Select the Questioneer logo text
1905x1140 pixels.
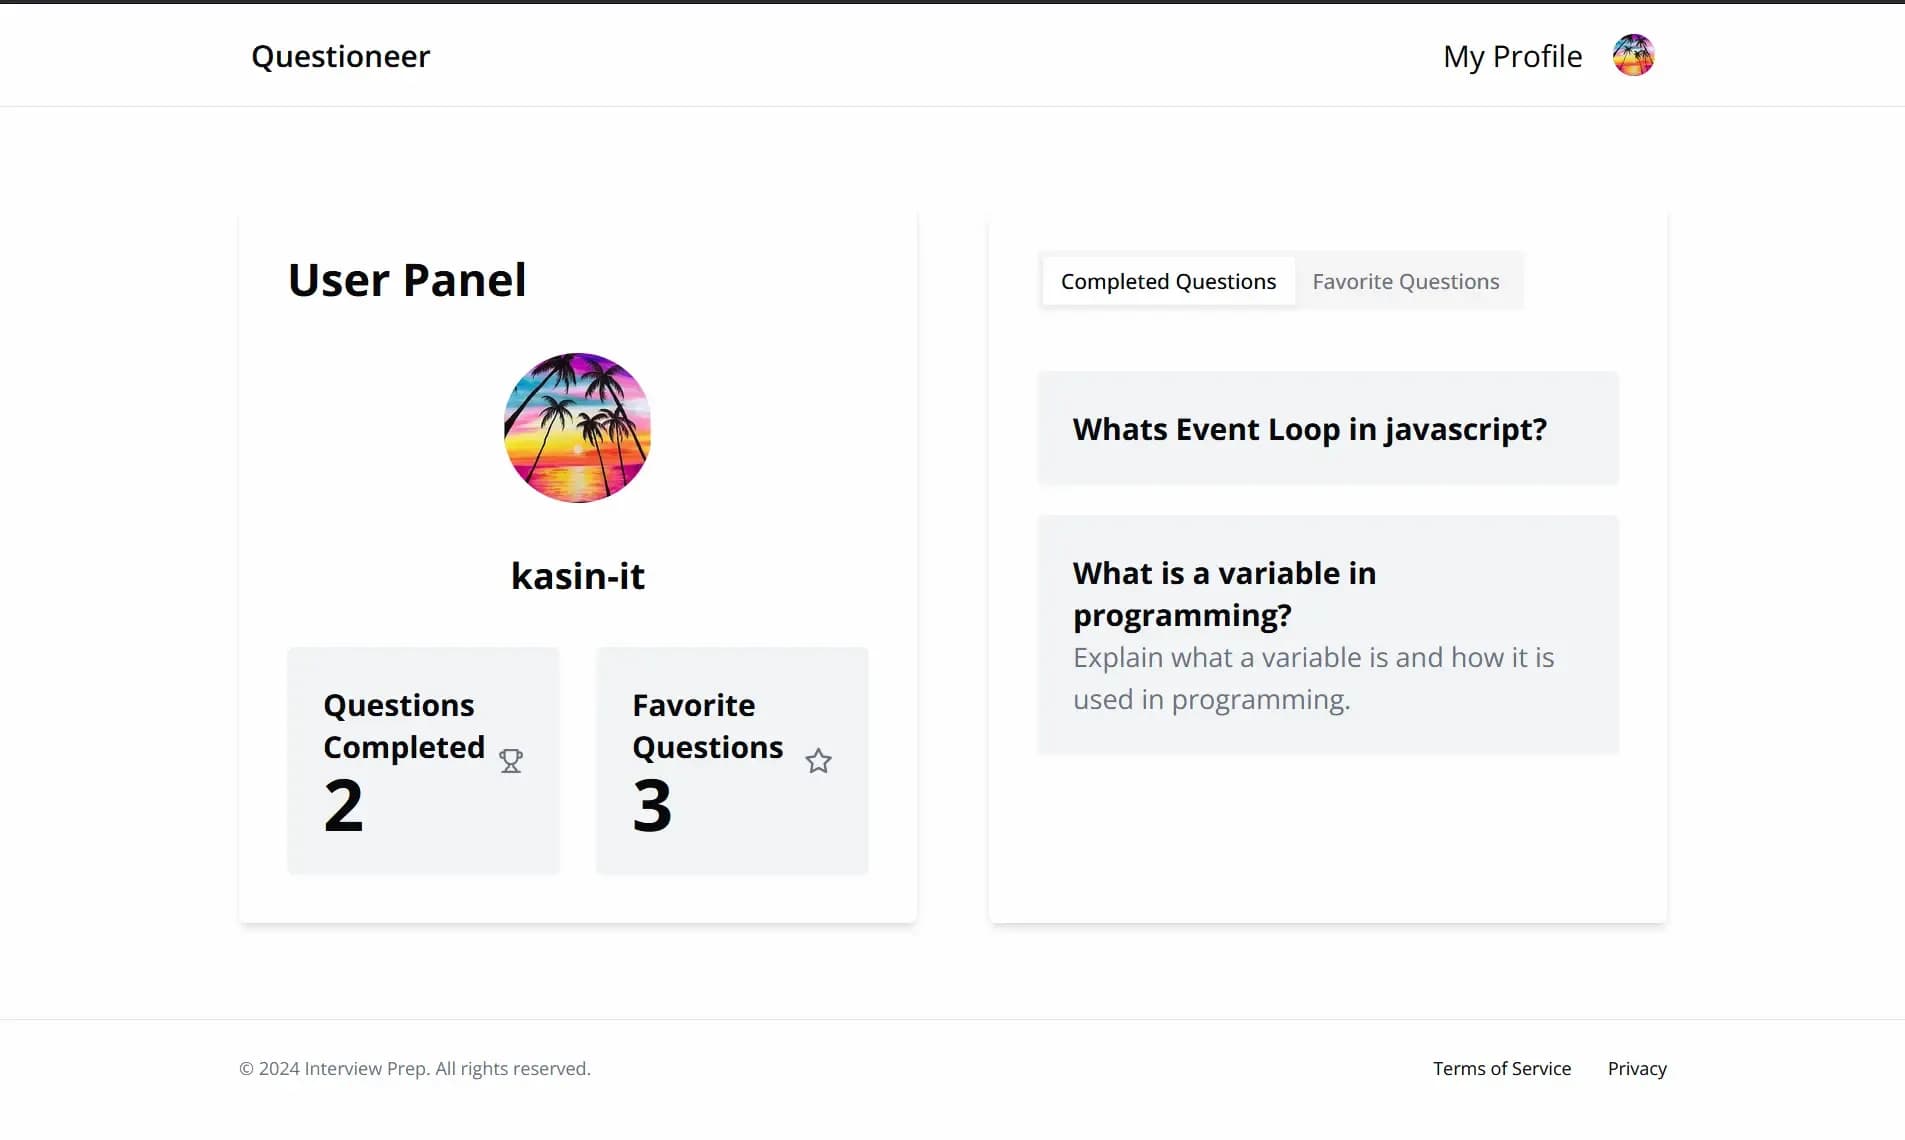point(341,56)
